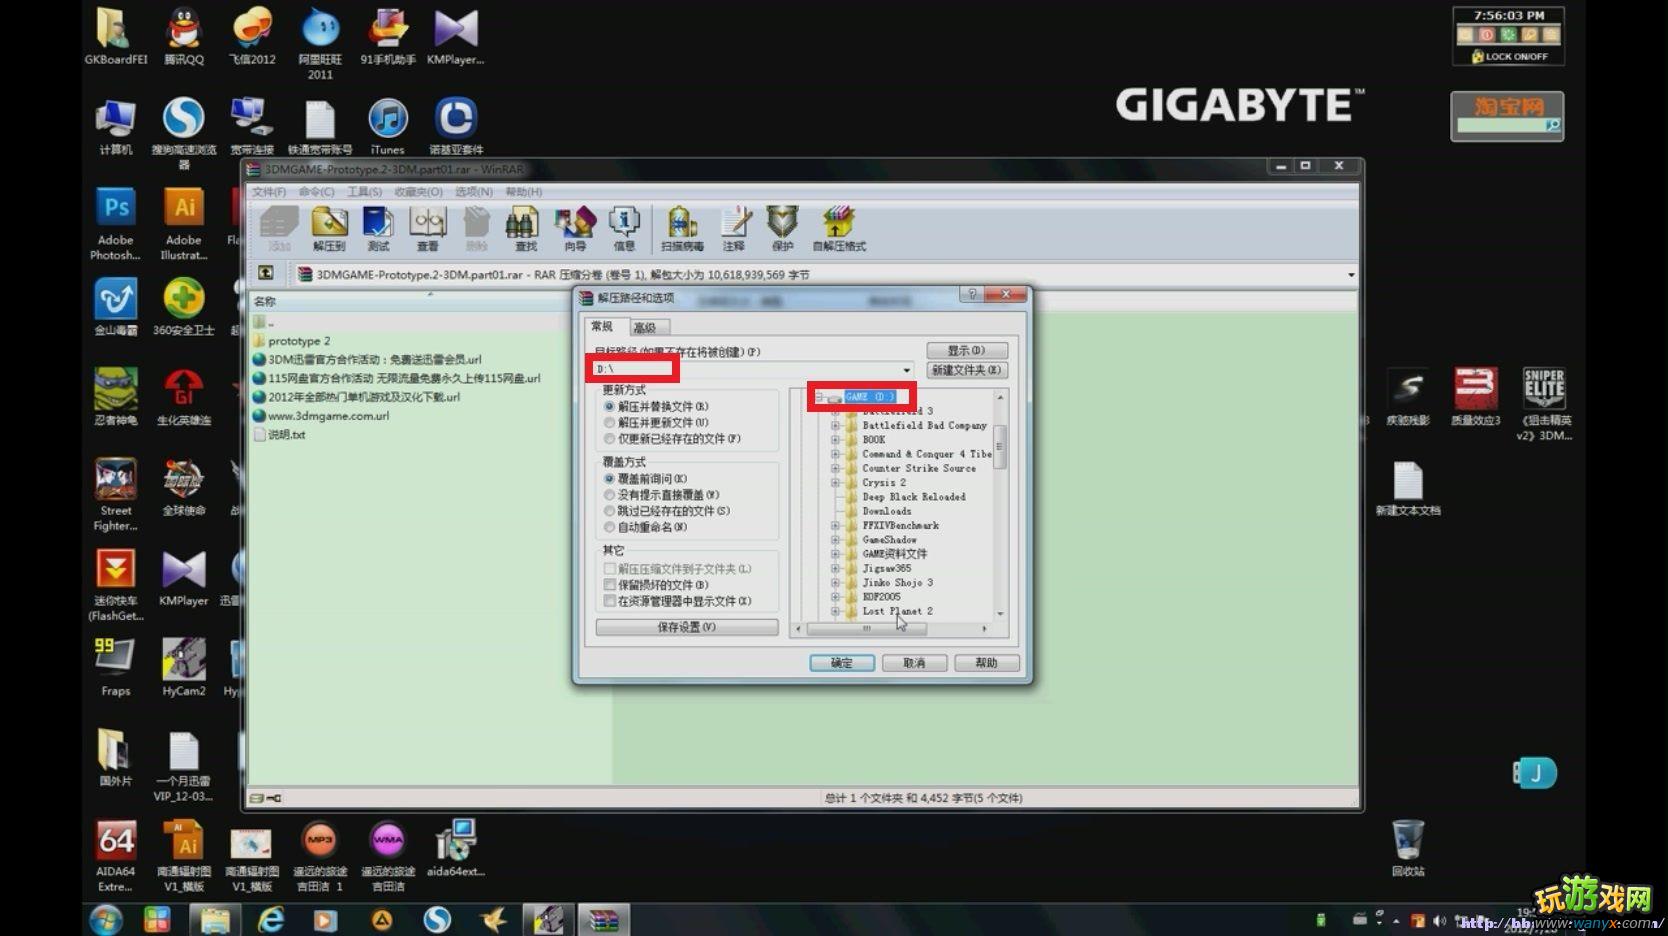Screen dimensions: 1668x936
Task: Open the Recycle Bin (回收站) icon
Action: [1408, 848]
